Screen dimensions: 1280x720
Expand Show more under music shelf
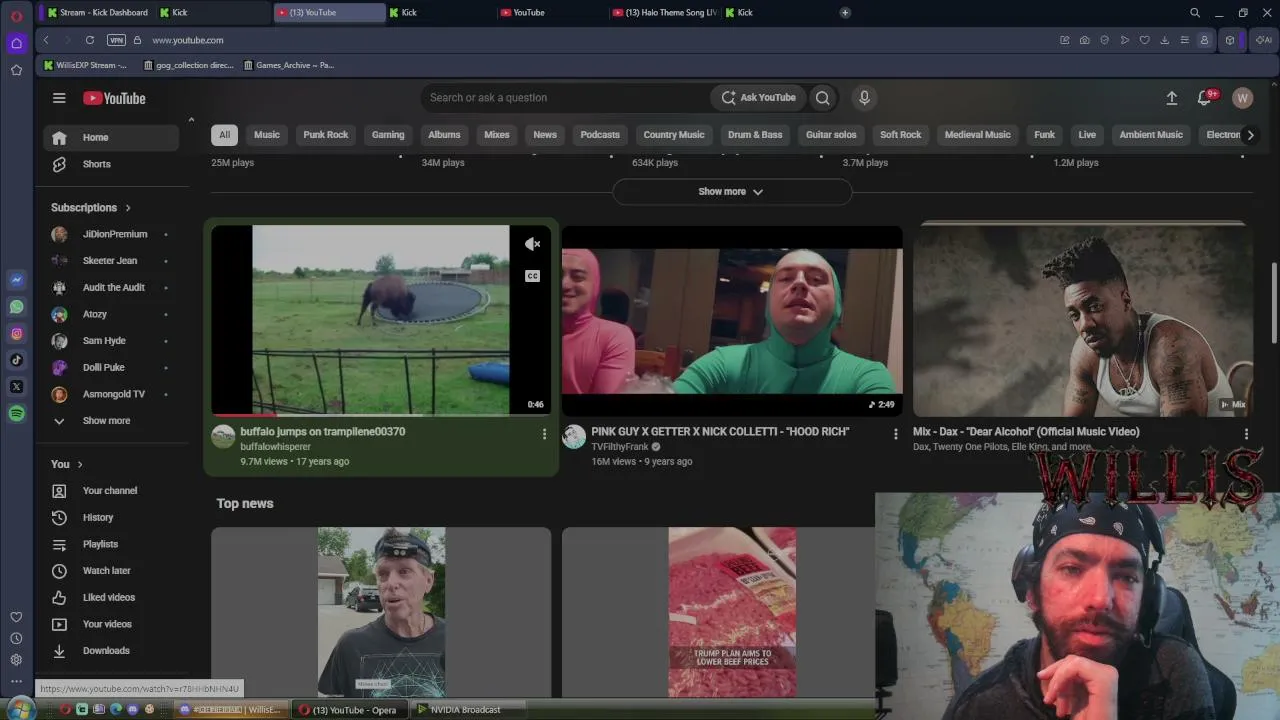pos(731,192)
